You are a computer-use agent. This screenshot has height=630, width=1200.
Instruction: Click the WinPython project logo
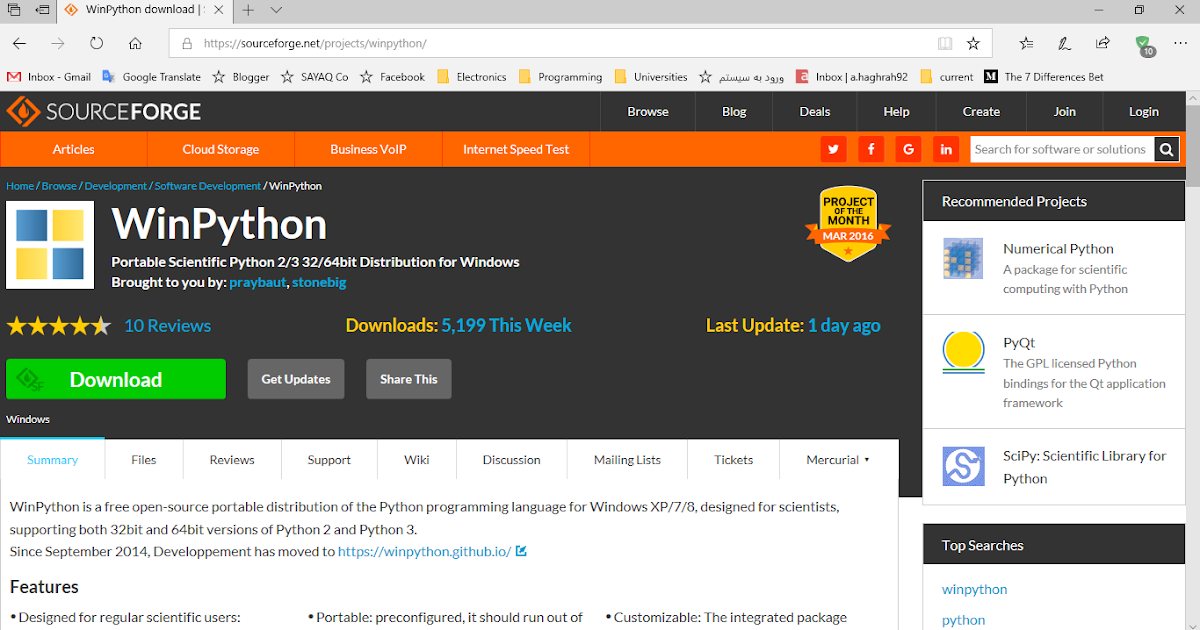(x=50, y=245)
